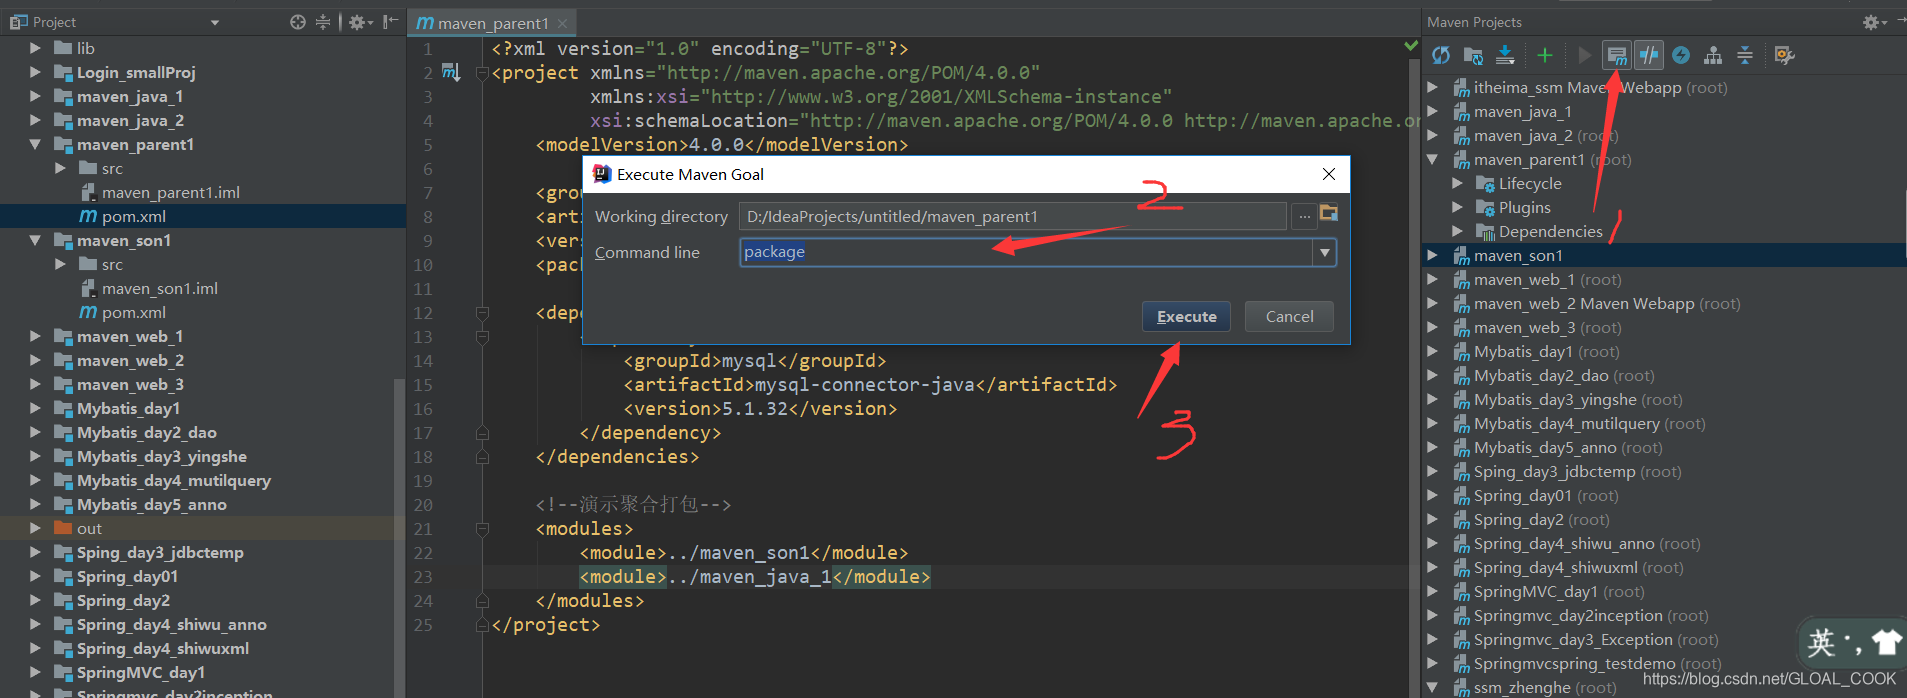Show Maven dependencies diagram icon
This screenshot has height=698, width=1907.
[1713, 55]
